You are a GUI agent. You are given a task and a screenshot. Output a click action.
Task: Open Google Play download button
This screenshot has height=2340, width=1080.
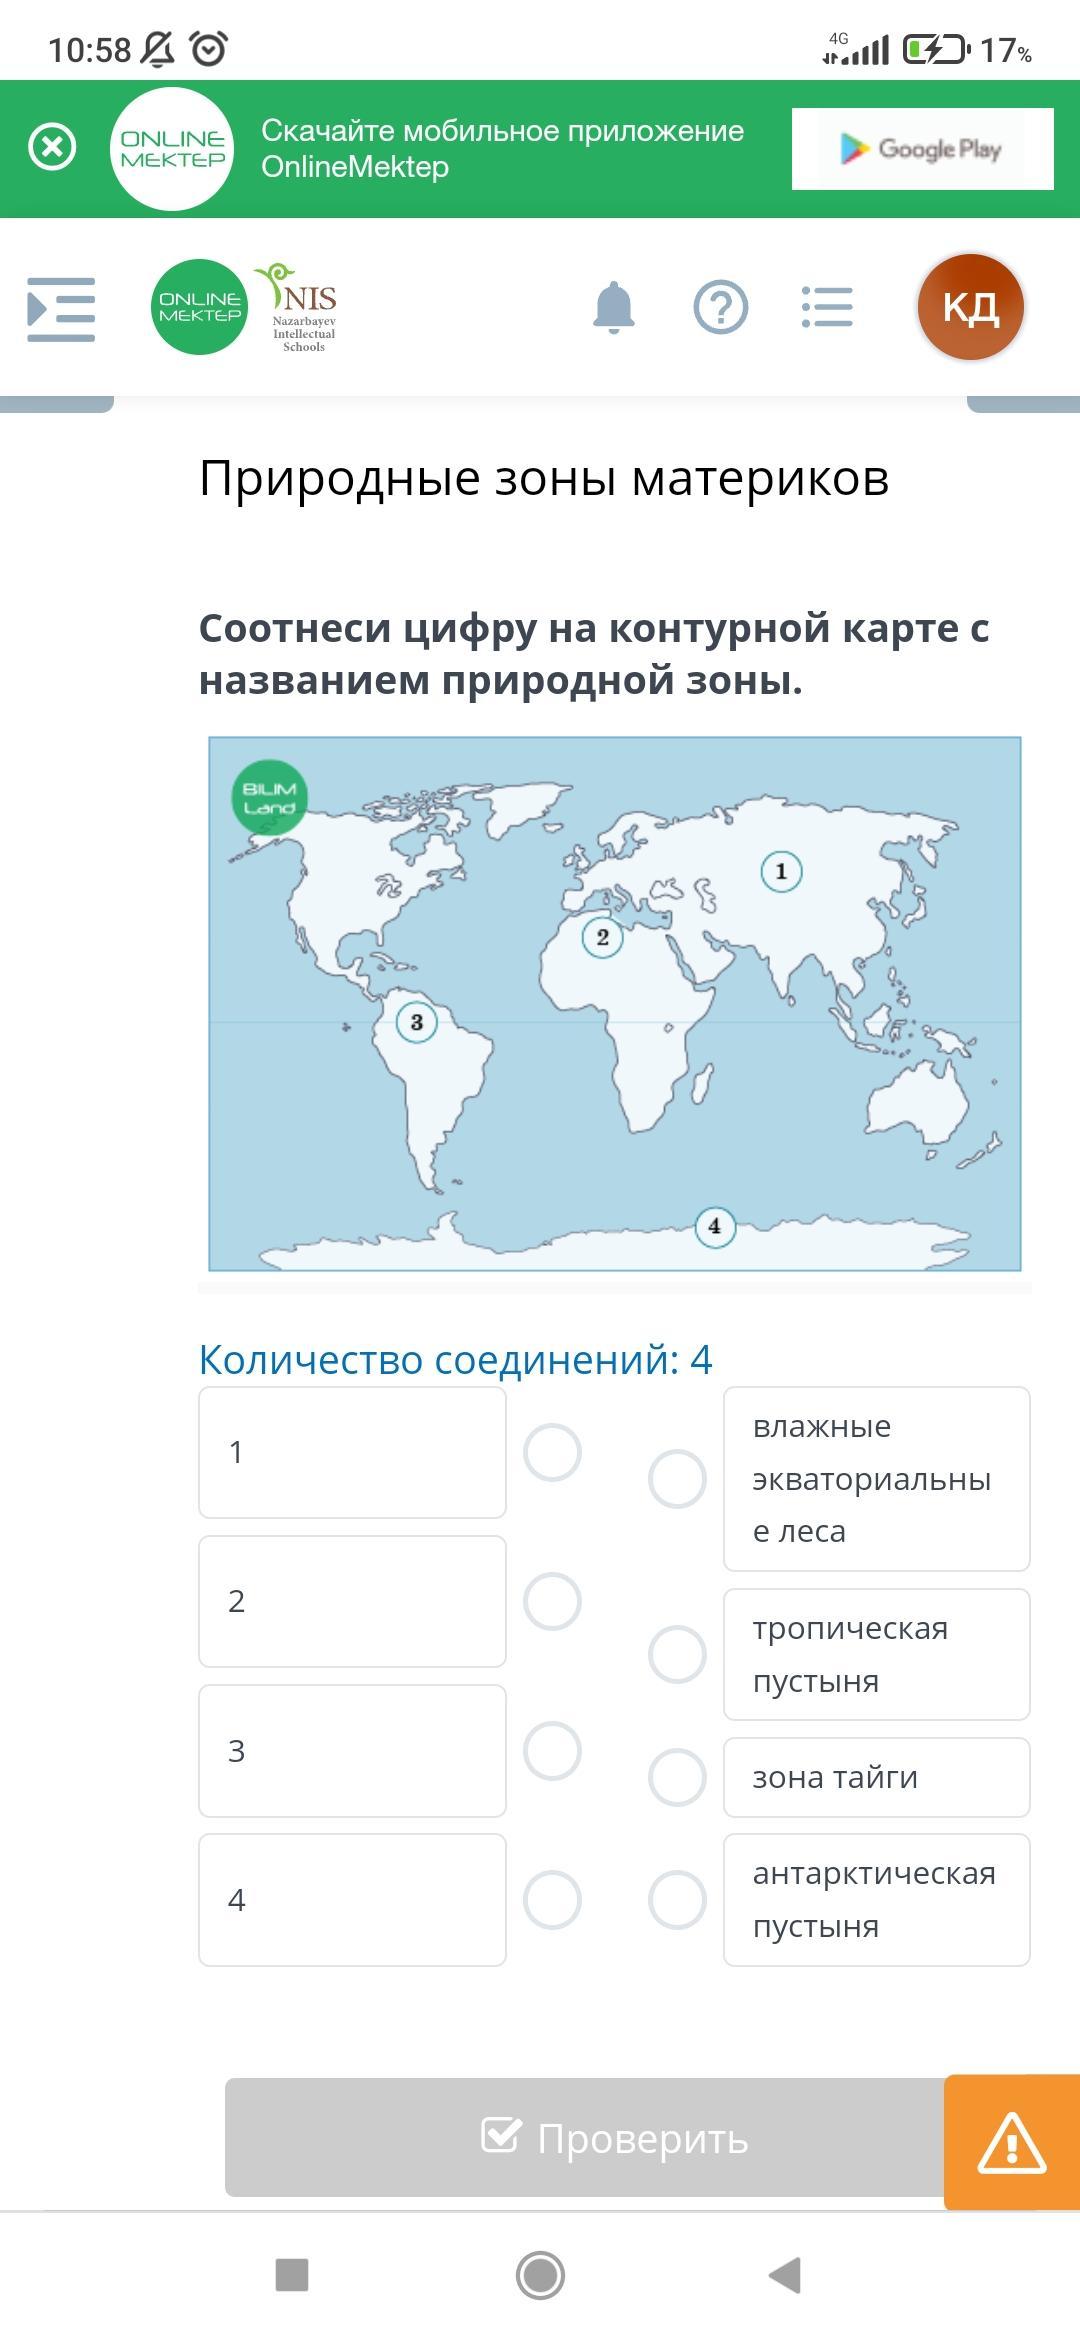923,149
